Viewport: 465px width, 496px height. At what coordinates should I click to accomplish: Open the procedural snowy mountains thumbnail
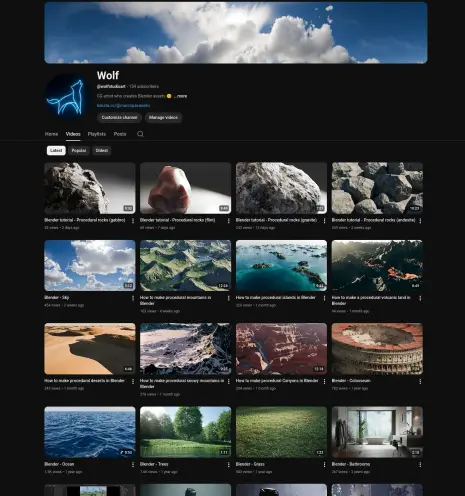pos(186,349)
